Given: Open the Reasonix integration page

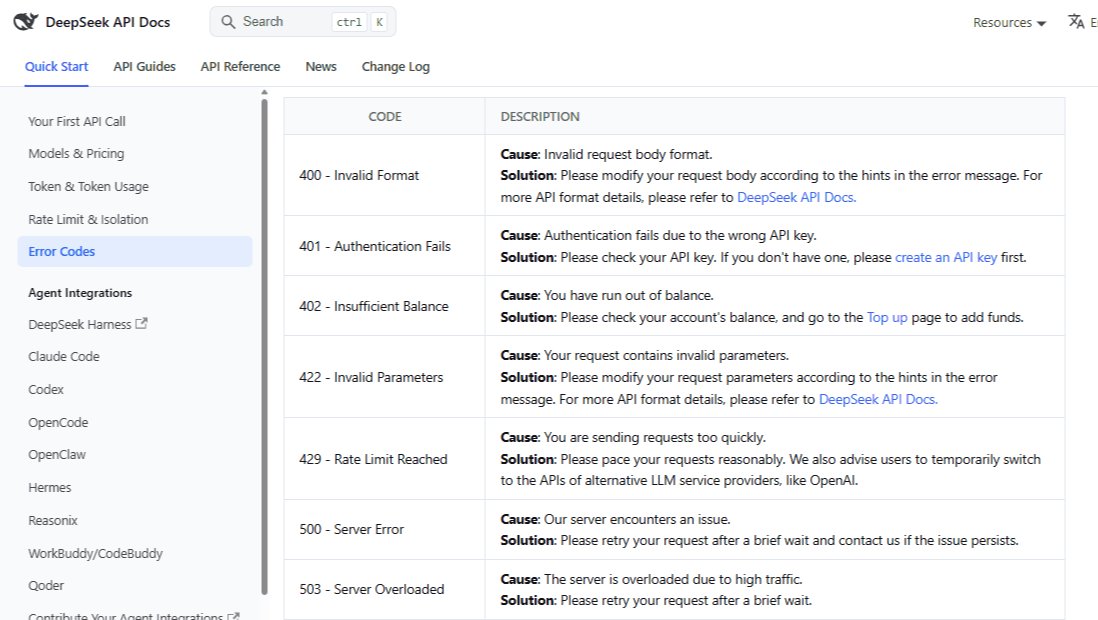Looking at the screenshot, I should click(x=53, y=521).
